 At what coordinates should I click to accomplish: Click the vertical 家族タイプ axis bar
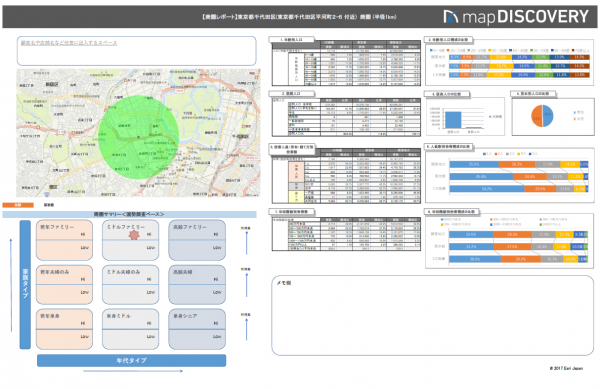[x=25, y=284]
